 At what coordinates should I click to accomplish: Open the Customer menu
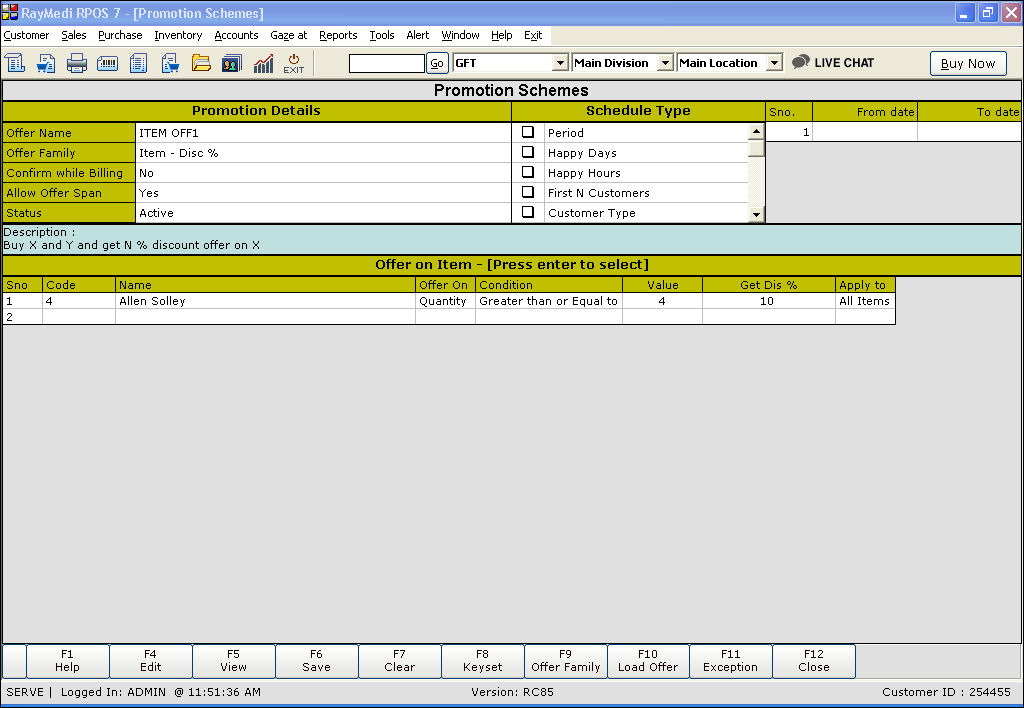[26, 35]
